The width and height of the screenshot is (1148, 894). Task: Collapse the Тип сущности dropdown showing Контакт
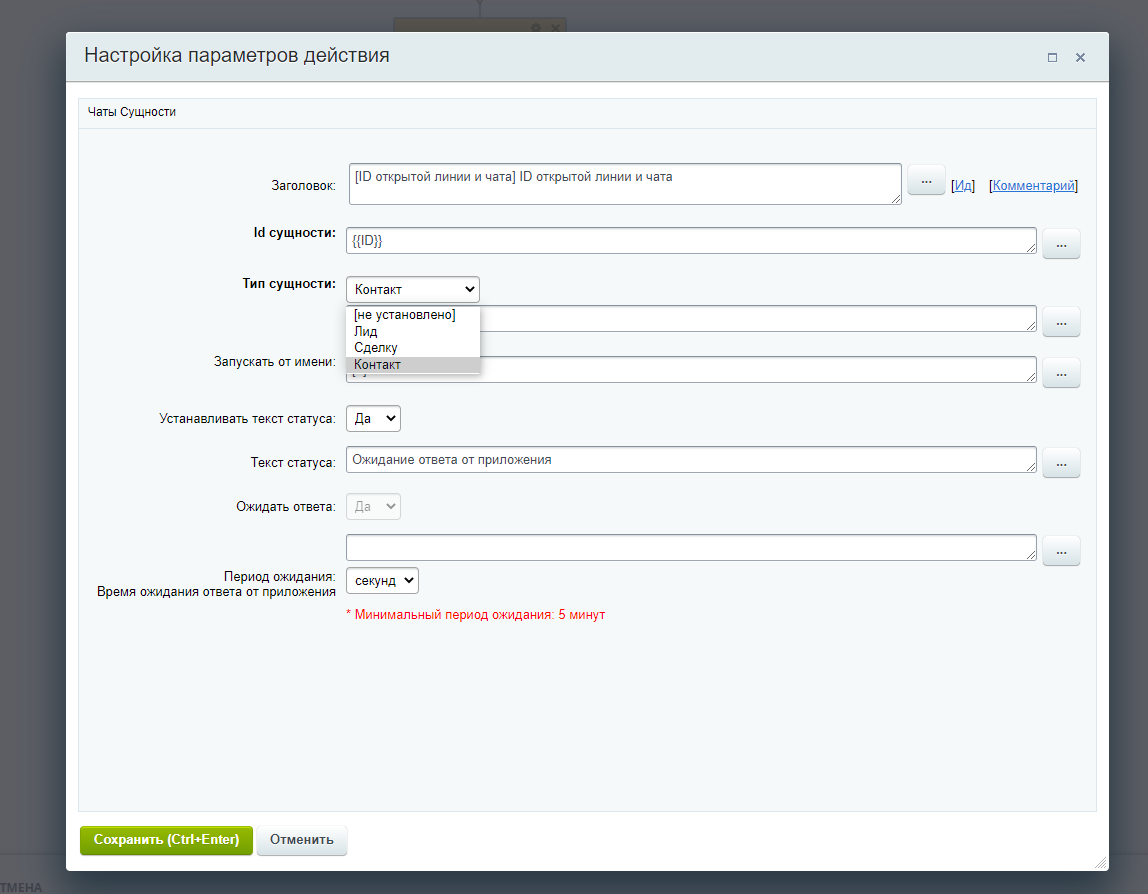pos(412,289)
